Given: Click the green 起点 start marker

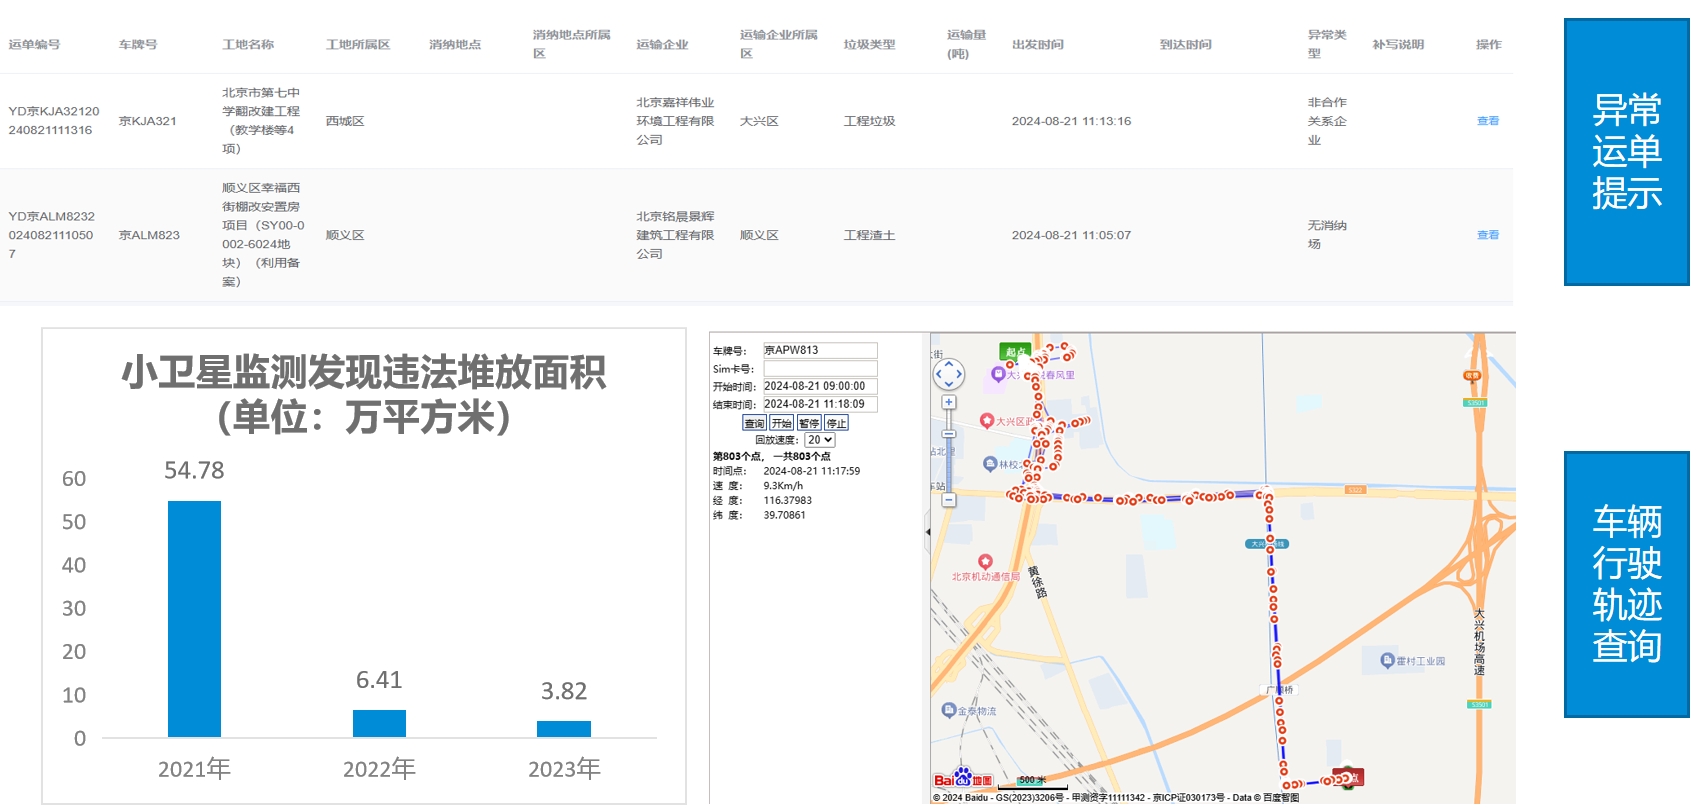Looking at the screenshot, I should pos(1015,351).
